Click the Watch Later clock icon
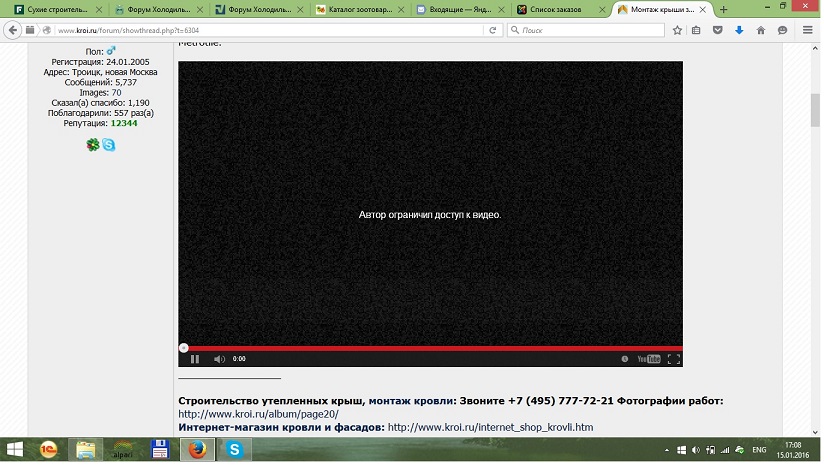The image size is (824, 471). (x=625, y=359)
